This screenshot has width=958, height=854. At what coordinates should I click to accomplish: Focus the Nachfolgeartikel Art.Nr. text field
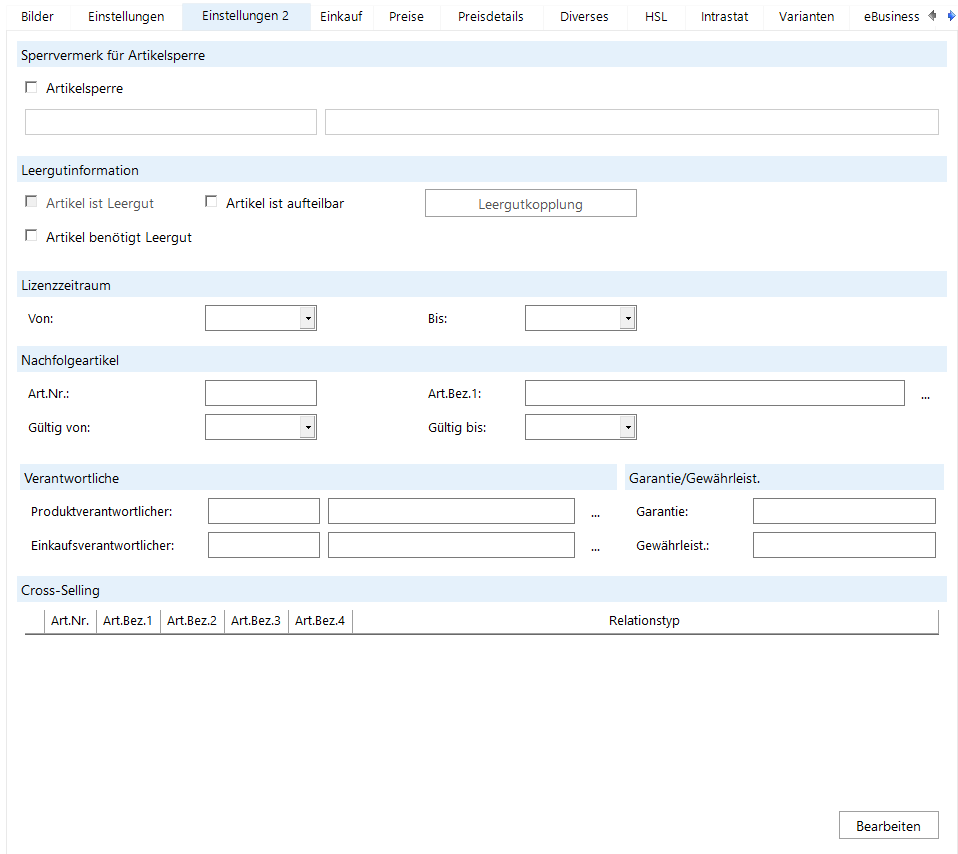[260, 393]
